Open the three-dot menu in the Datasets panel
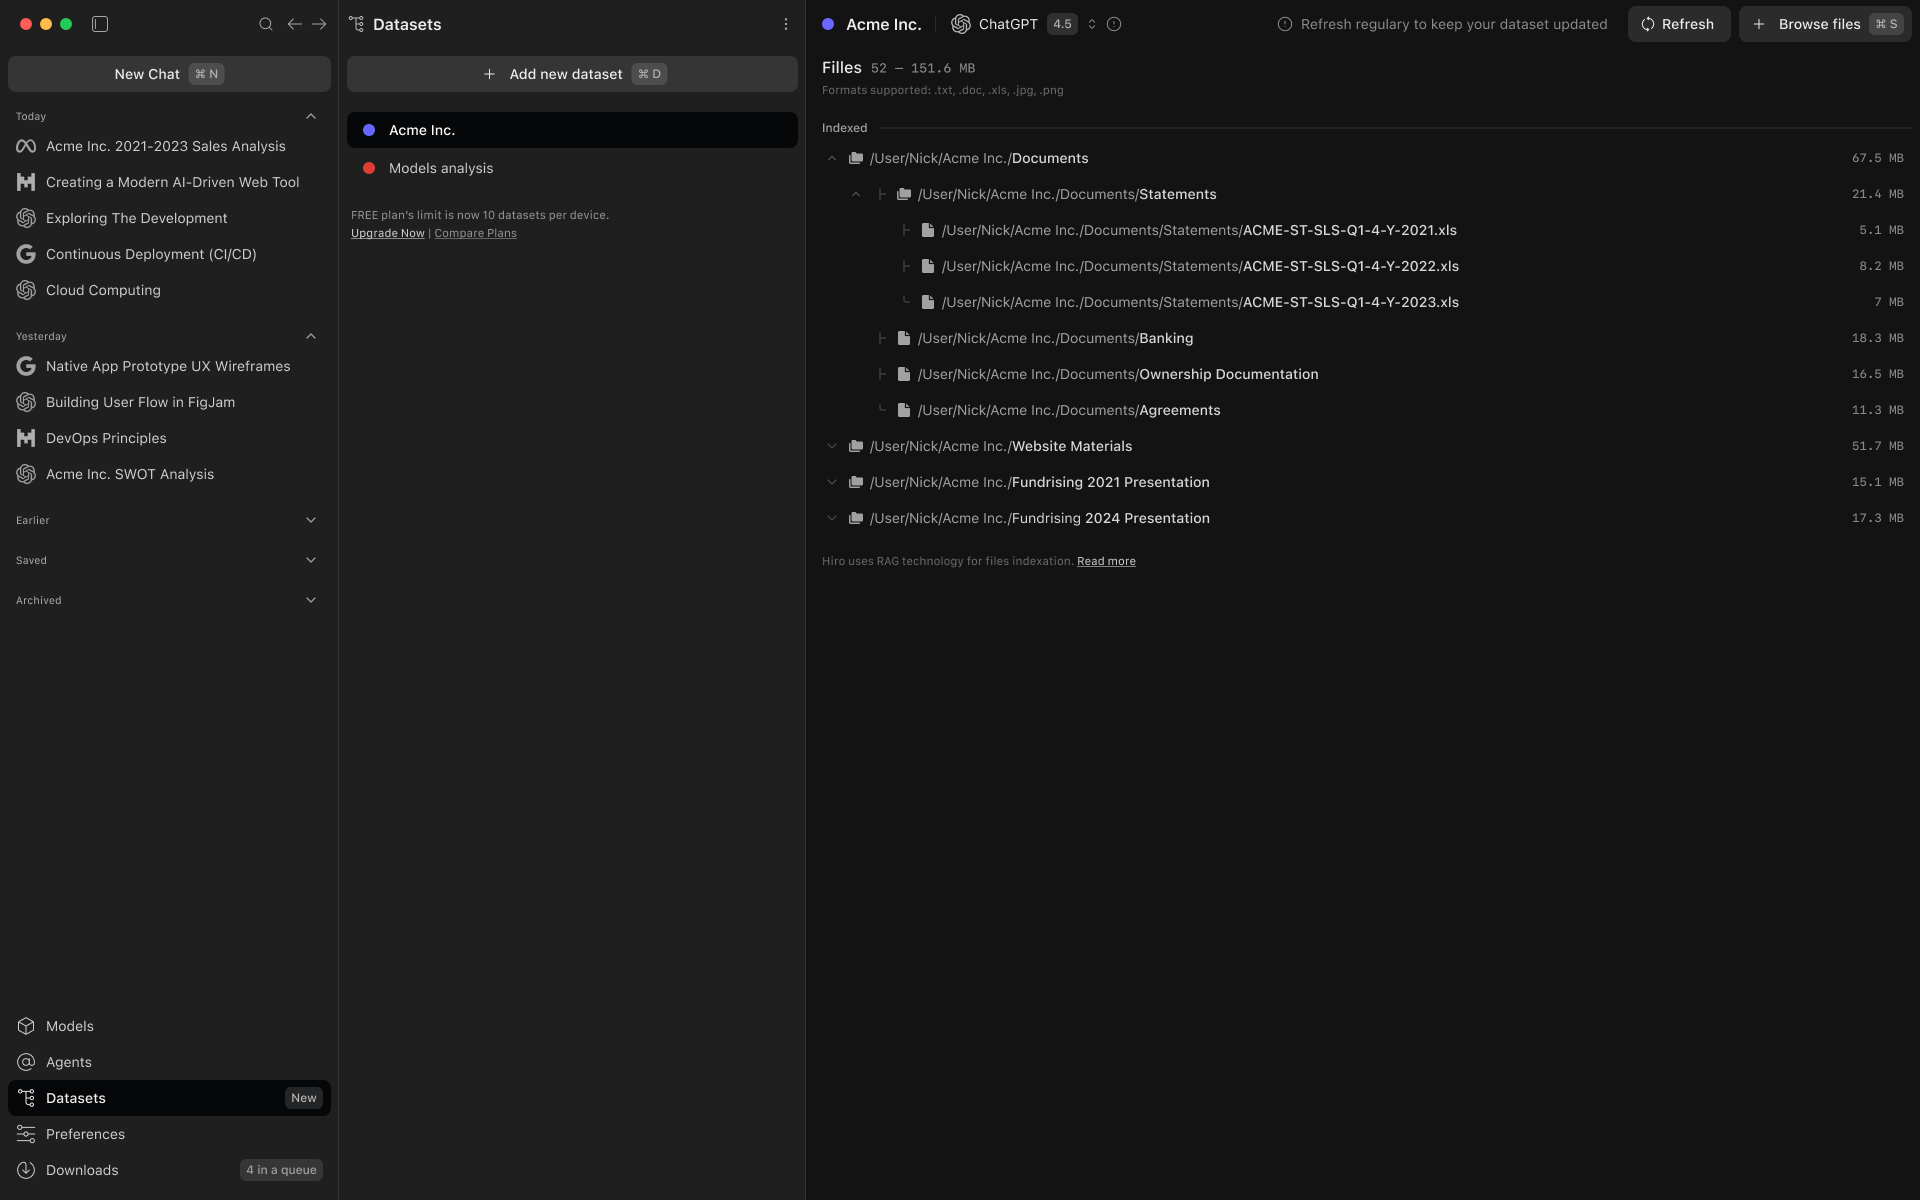Viewport: 1920px width, 1200px height. [786, 24]
